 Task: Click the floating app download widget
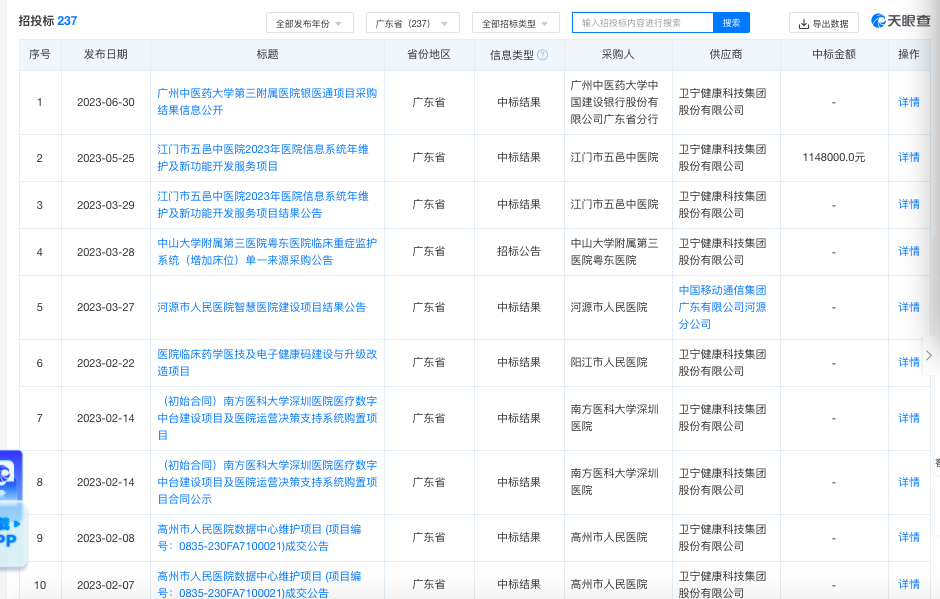click(x=11, y=508)
